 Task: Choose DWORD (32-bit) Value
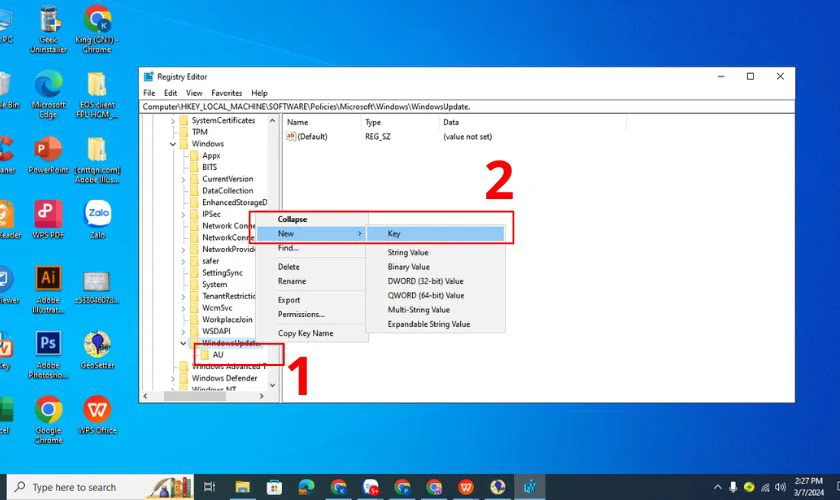436,281
